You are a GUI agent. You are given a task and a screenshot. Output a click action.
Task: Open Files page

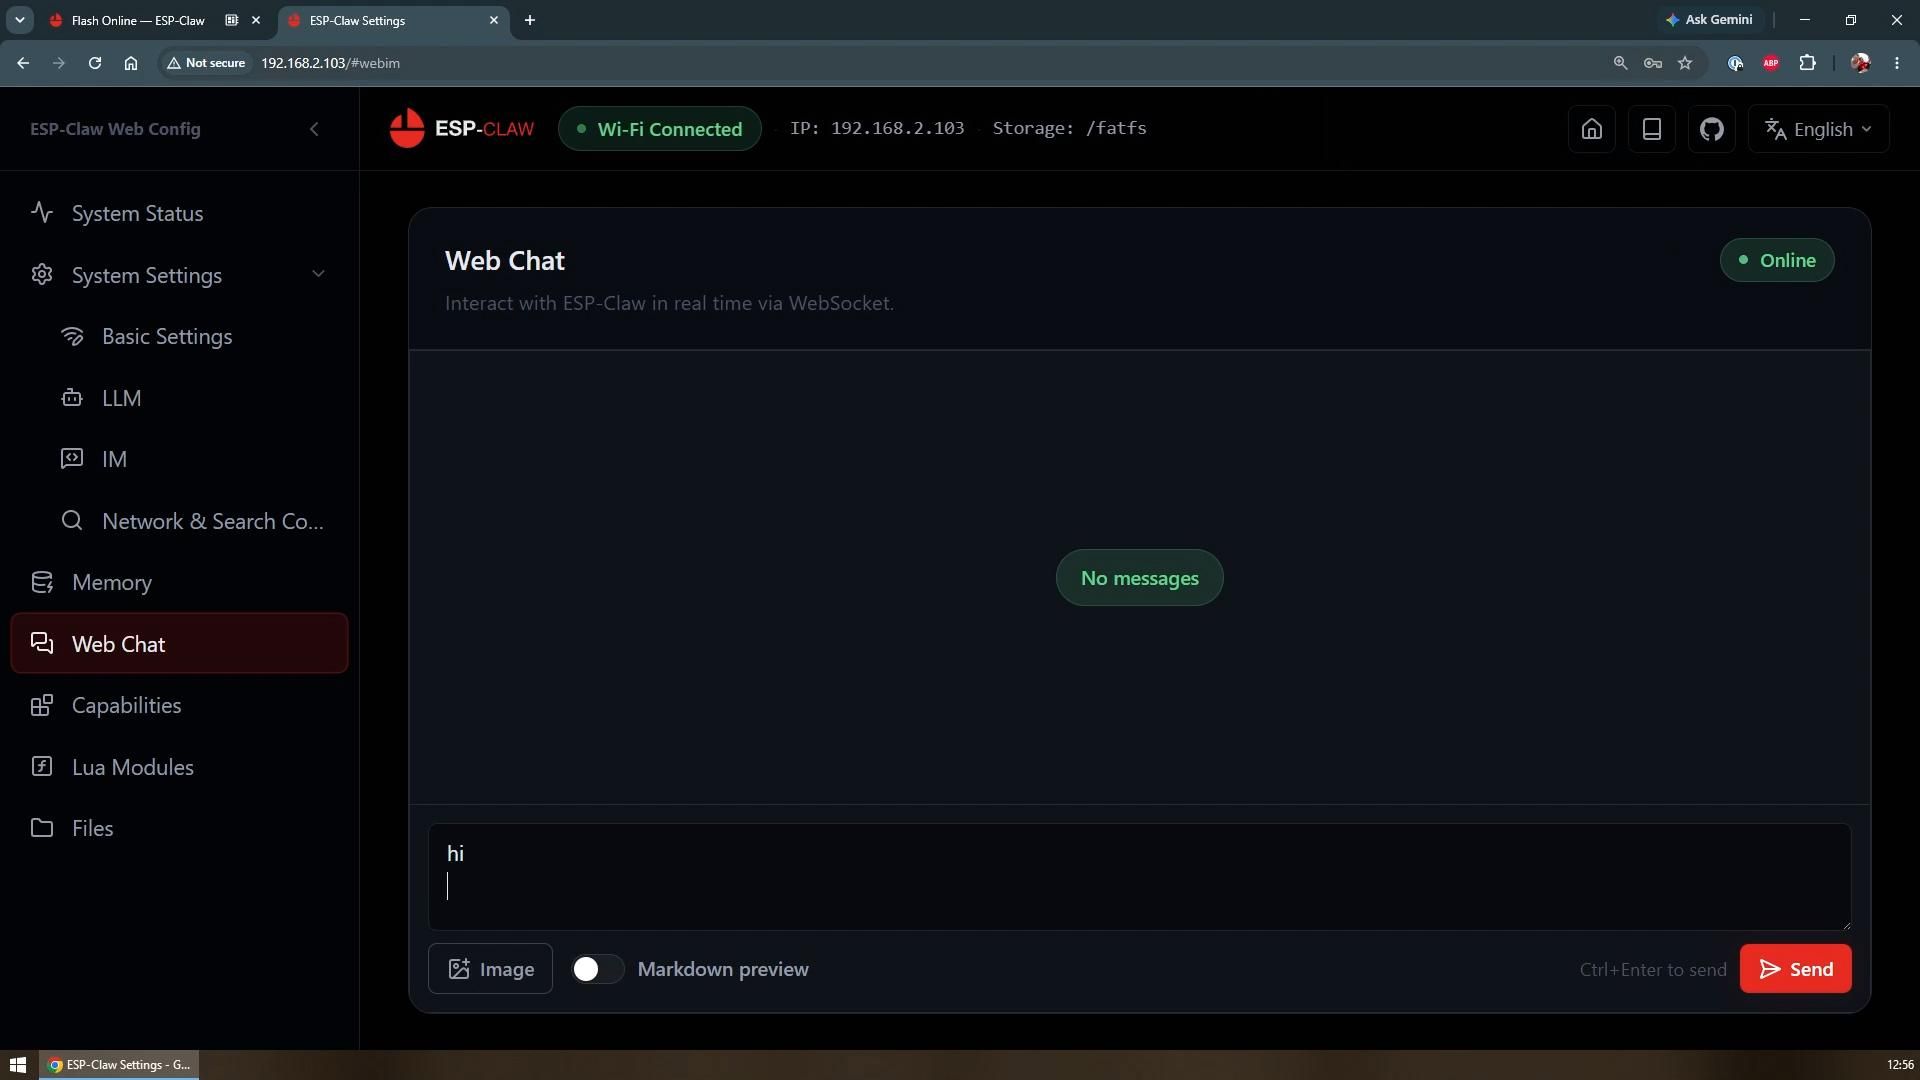point(179,828)
